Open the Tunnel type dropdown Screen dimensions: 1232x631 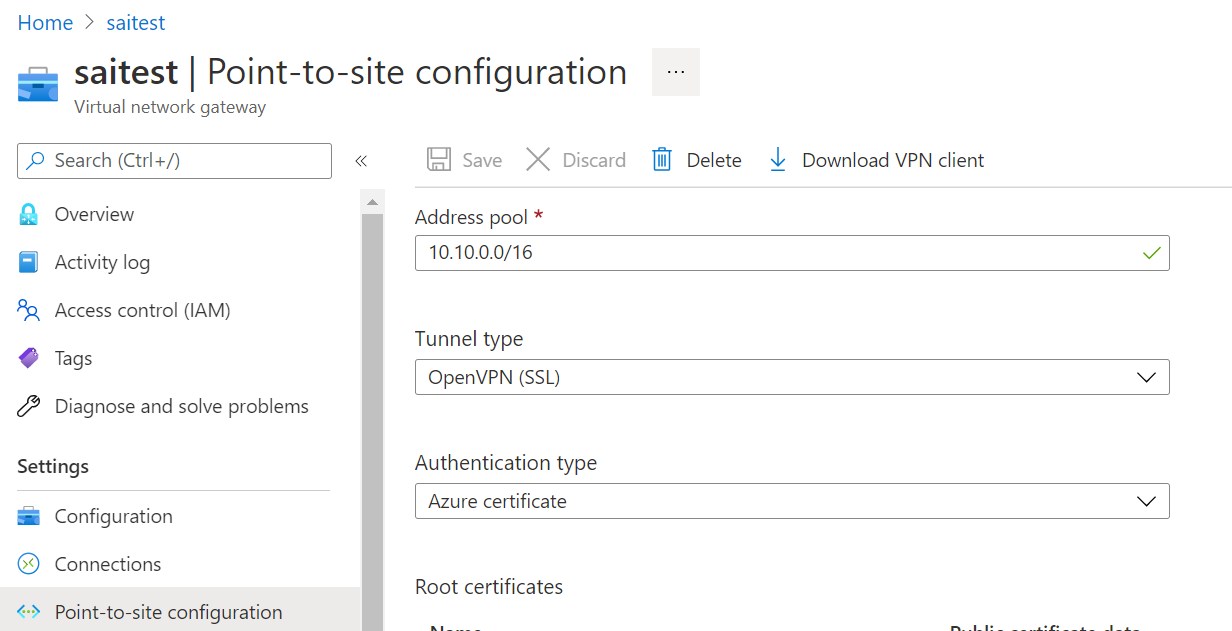(x=792, y=377)
